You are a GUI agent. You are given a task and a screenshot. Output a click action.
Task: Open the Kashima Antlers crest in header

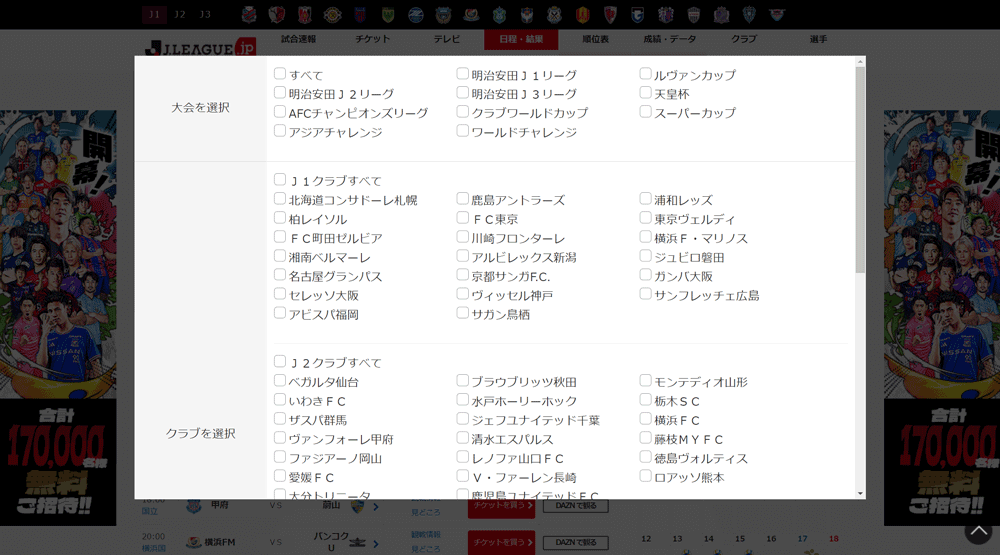pos(277,14)
